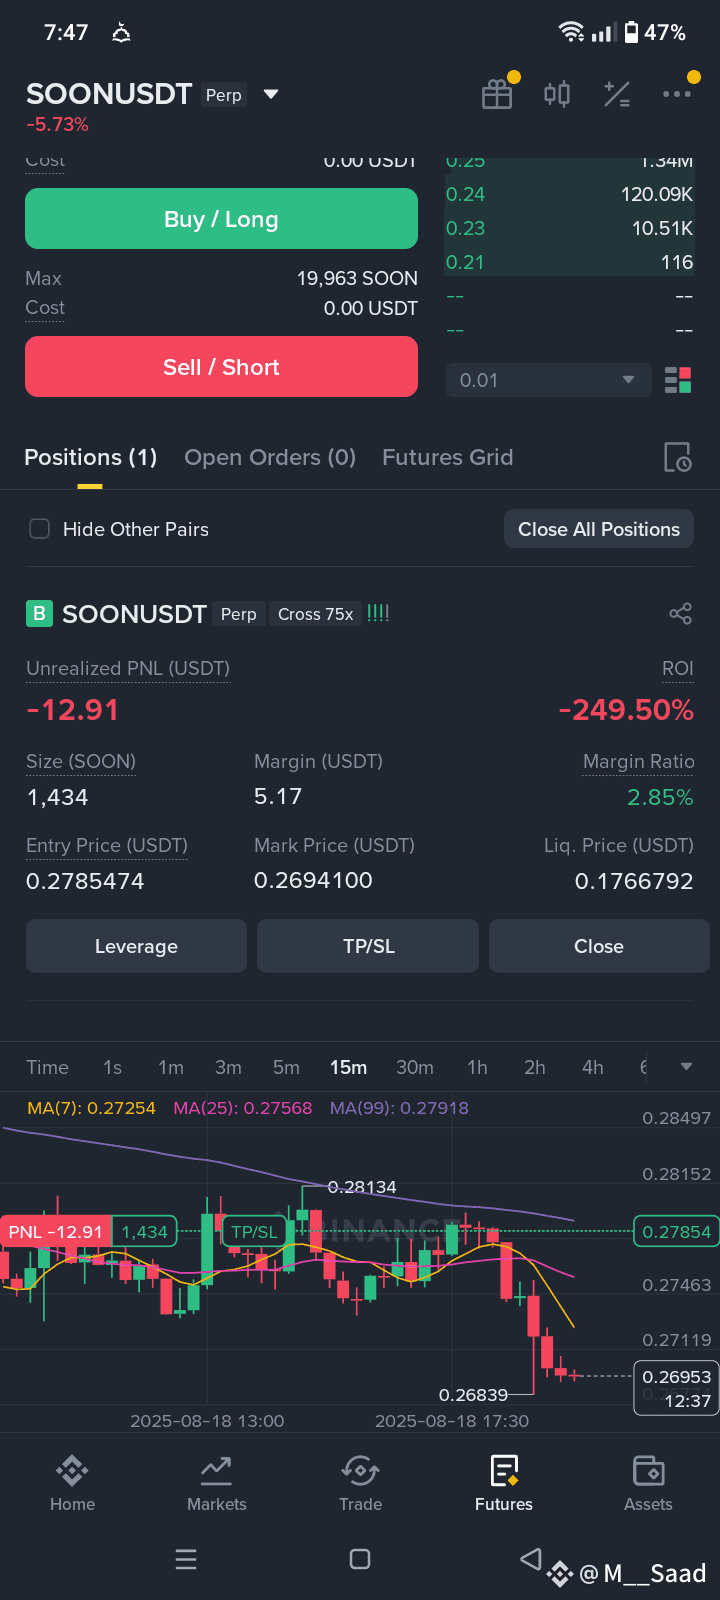Change the order book layout icon
720x1600 pixels.
point(678,380)
